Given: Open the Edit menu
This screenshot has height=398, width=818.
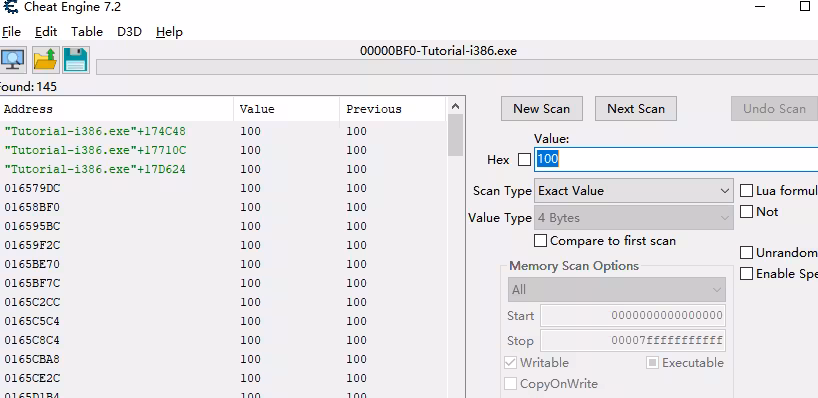Looking at the screenshot, I should click(x=46, y=32).
